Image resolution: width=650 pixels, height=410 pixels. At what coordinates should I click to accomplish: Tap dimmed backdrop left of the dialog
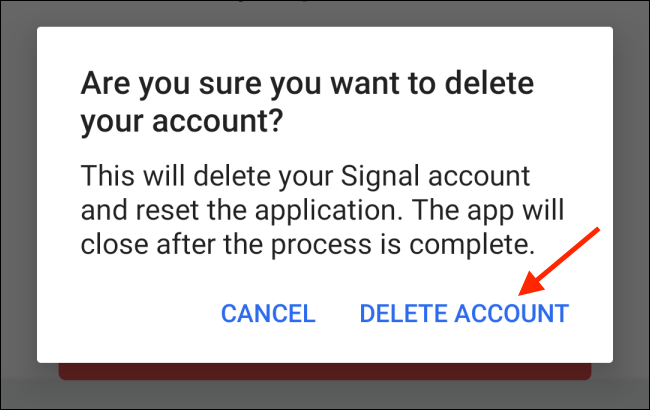click(x=18, y=195)
